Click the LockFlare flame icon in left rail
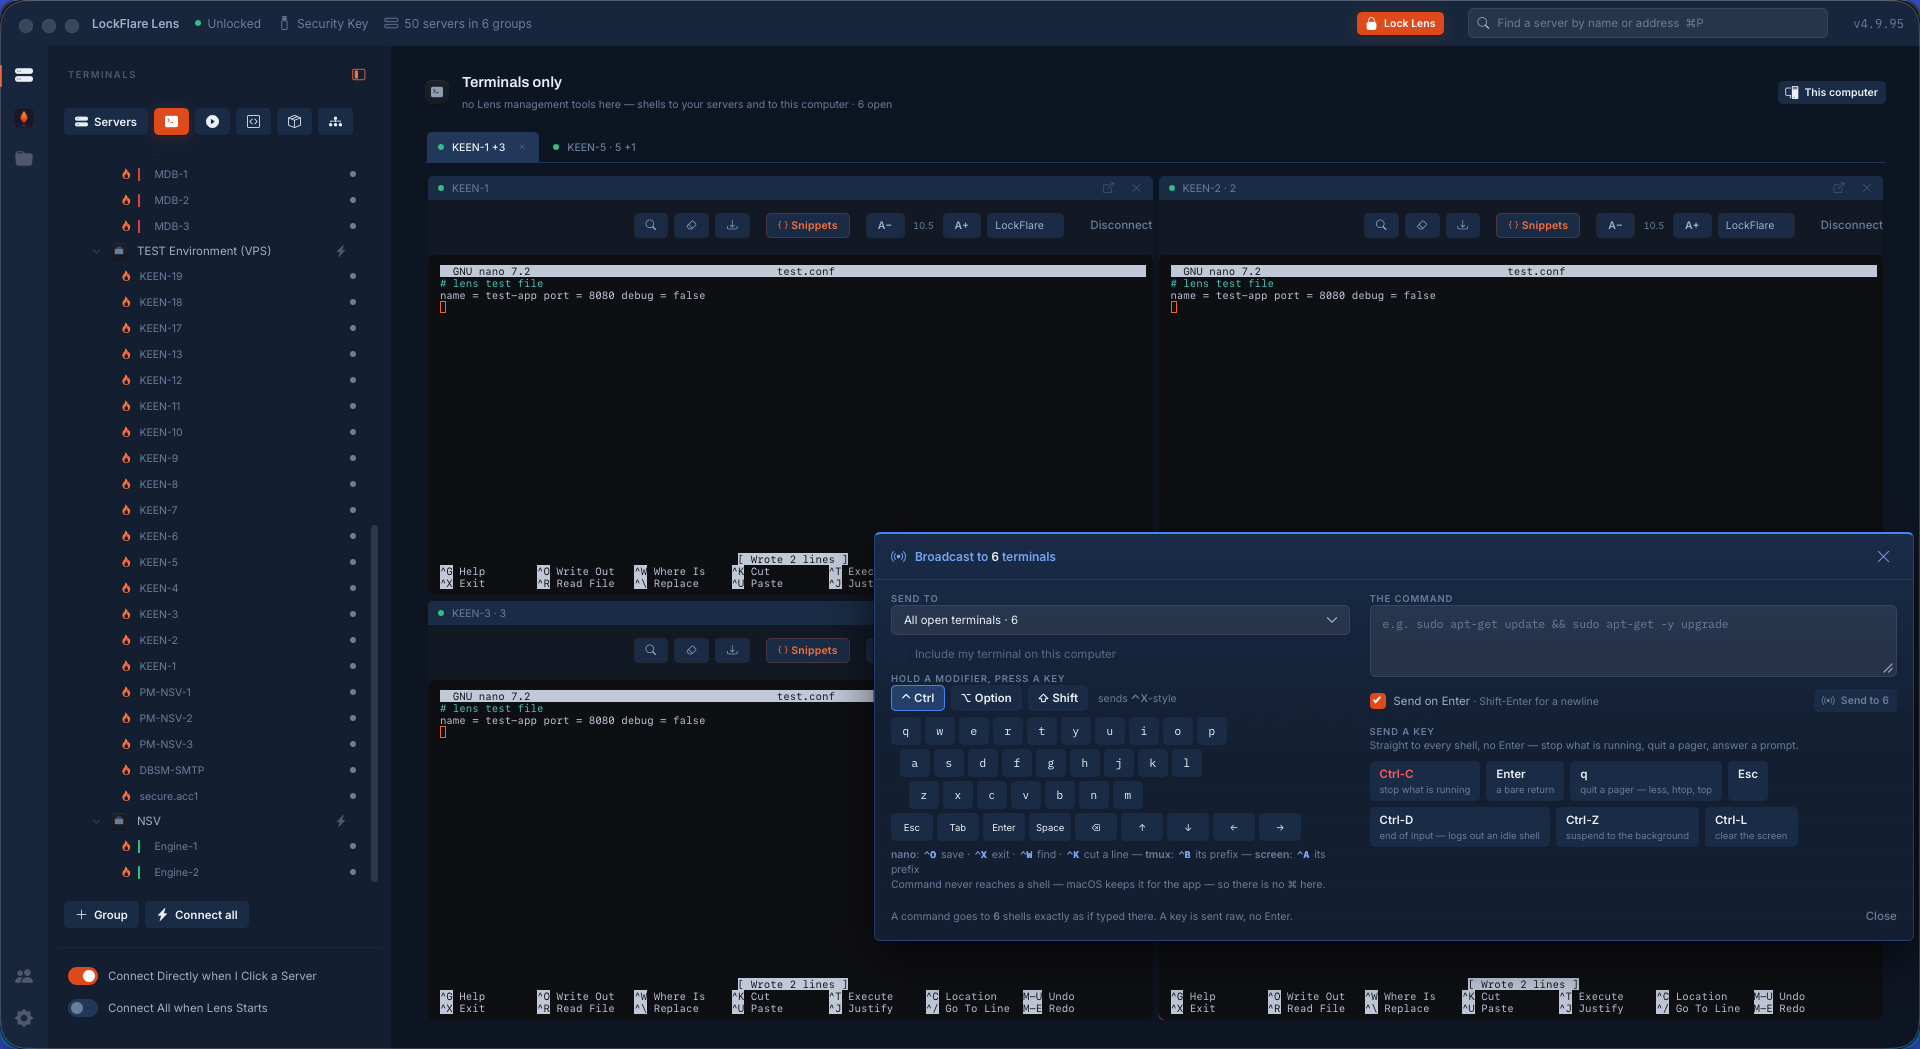The image size is (1920, 1049). click(24, 118)
